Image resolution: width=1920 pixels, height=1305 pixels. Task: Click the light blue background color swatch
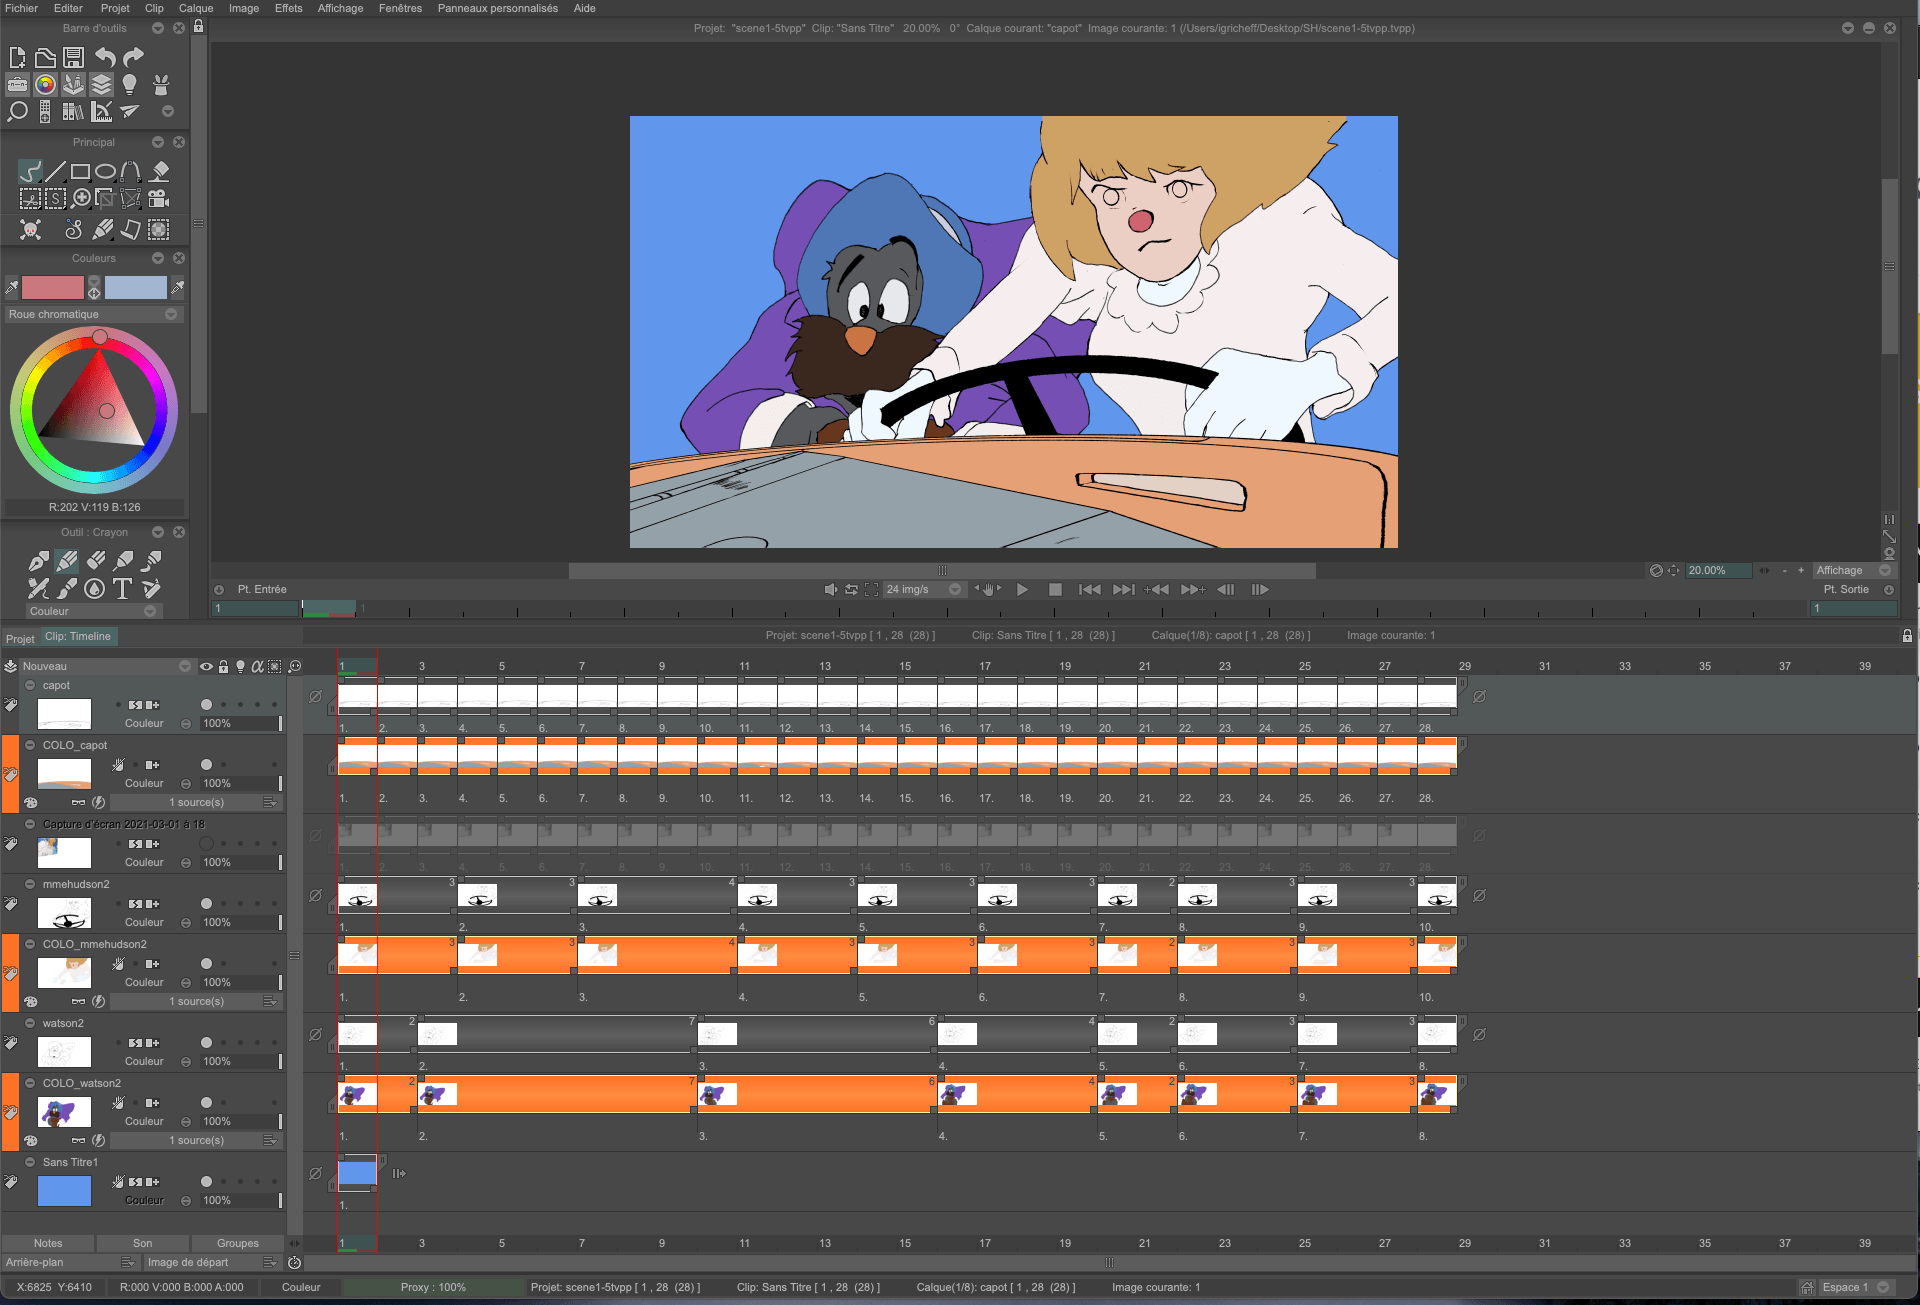(x=136, y=288)
